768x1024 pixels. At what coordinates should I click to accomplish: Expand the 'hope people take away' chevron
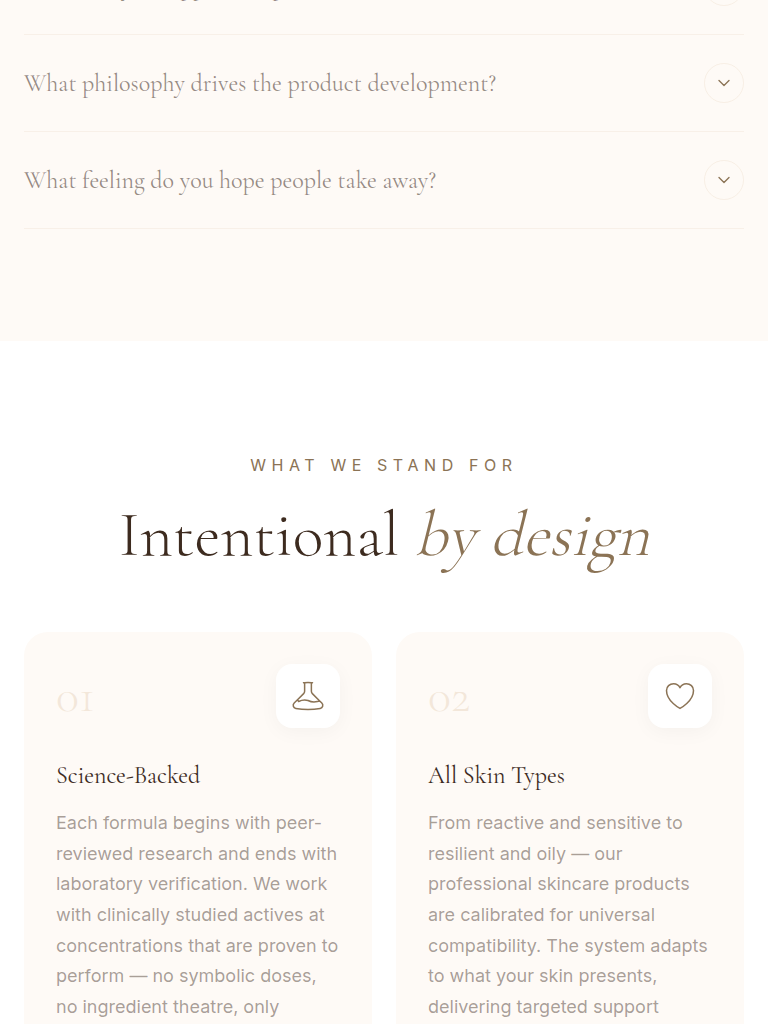tap(724, 180)
